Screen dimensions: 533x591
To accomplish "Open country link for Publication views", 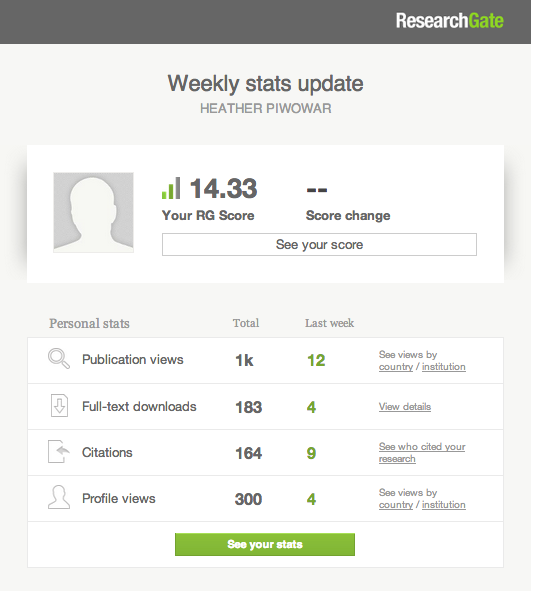I will pyautogui.click(x=396, y=367).
